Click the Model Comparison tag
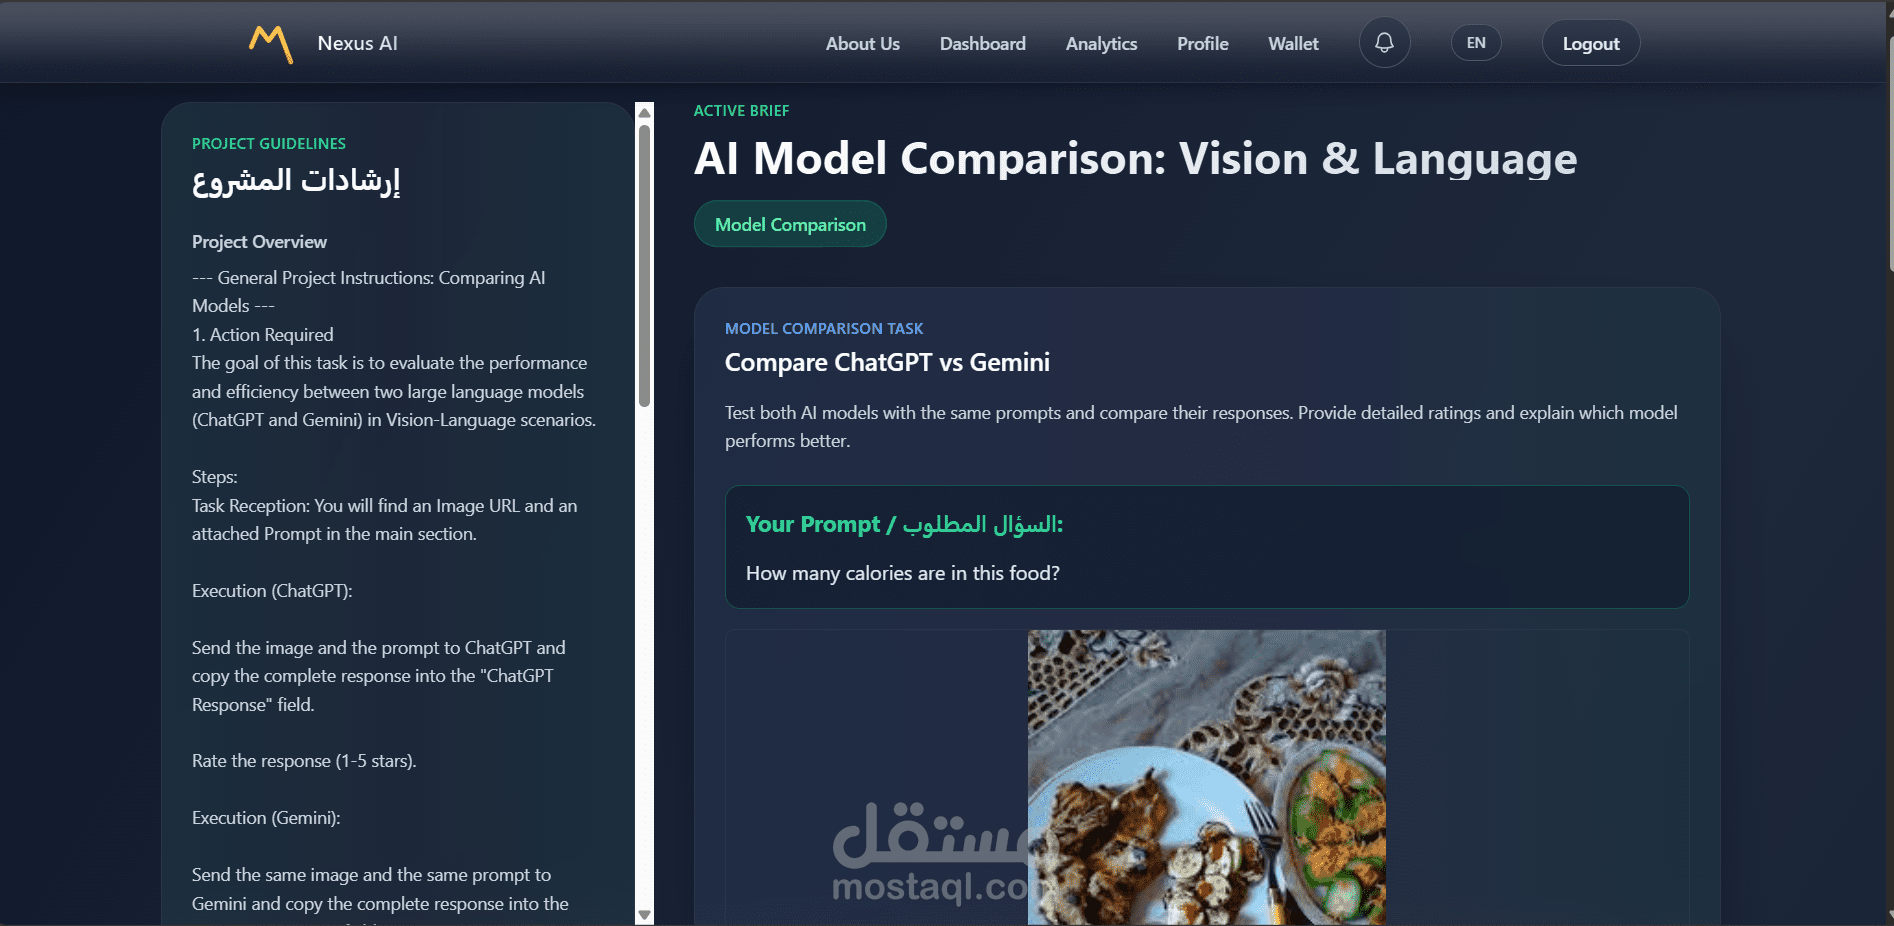The width and height of the screenshot is (1894, 926). click(x=790, y=224)
